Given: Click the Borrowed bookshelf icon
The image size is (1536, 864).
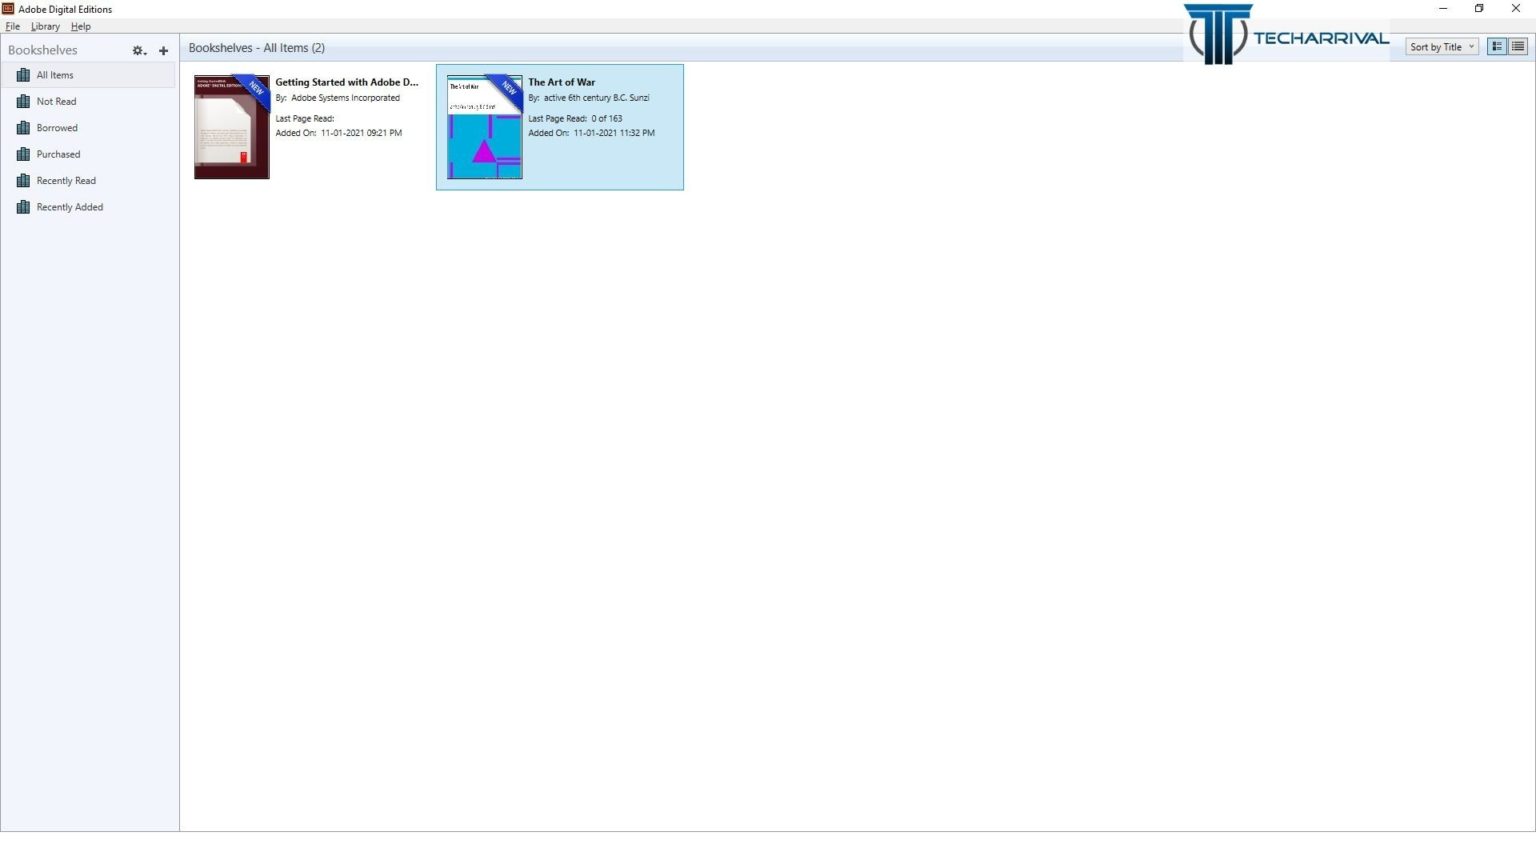Looking at the screenshot, I should point(23,128).
